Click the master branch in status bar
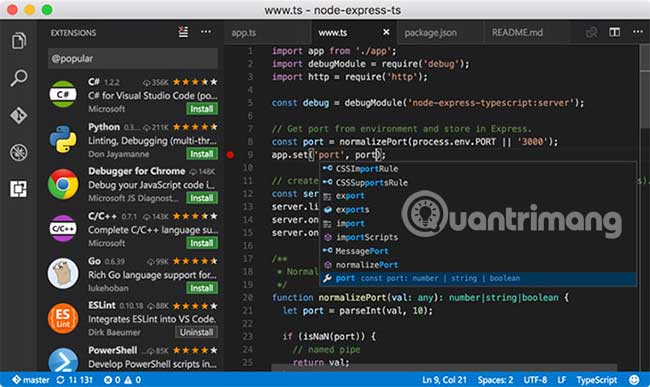The image size is (650, 387). [x=31, y=380]
